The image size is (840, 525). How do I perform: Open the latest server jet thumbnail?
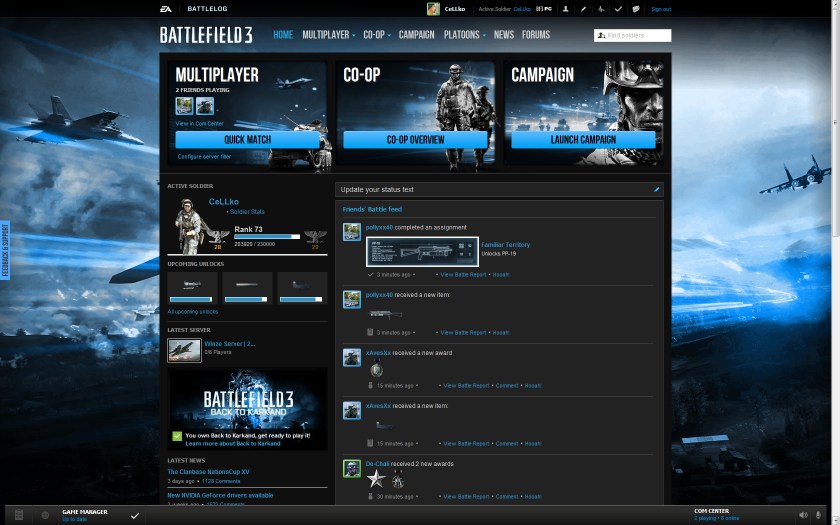pos(184,350)
